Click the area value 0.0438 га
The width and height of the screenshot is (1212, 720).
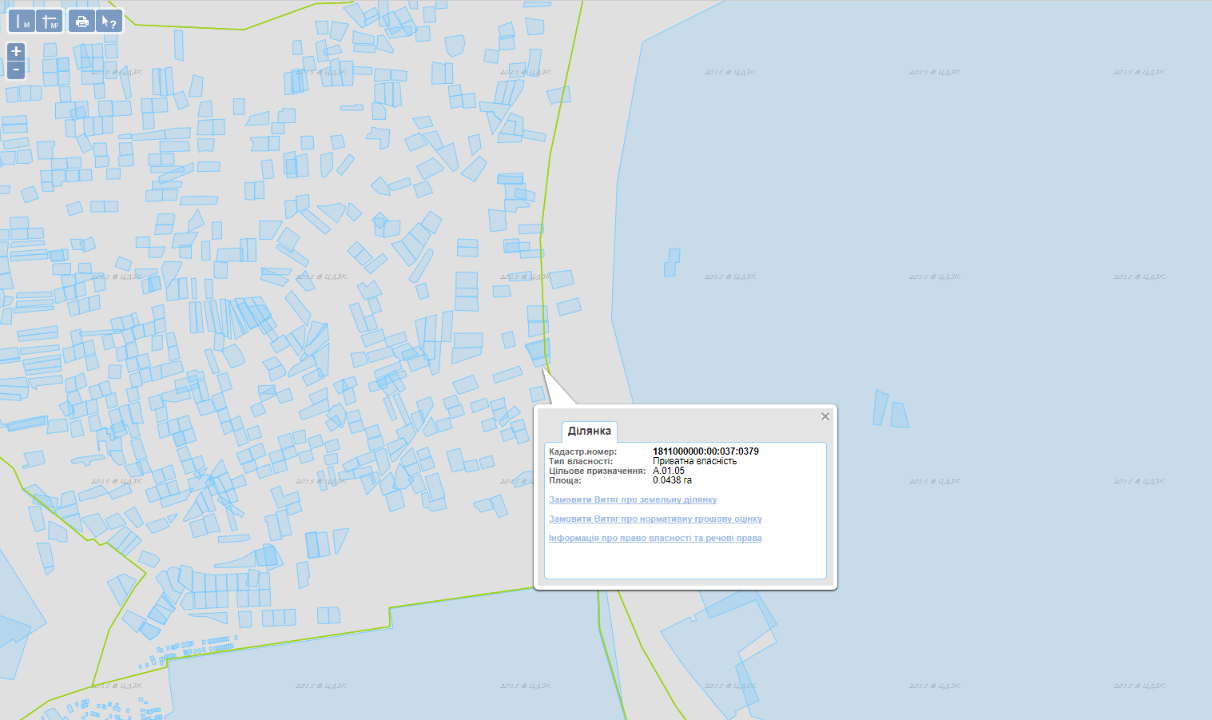[673, 481]
